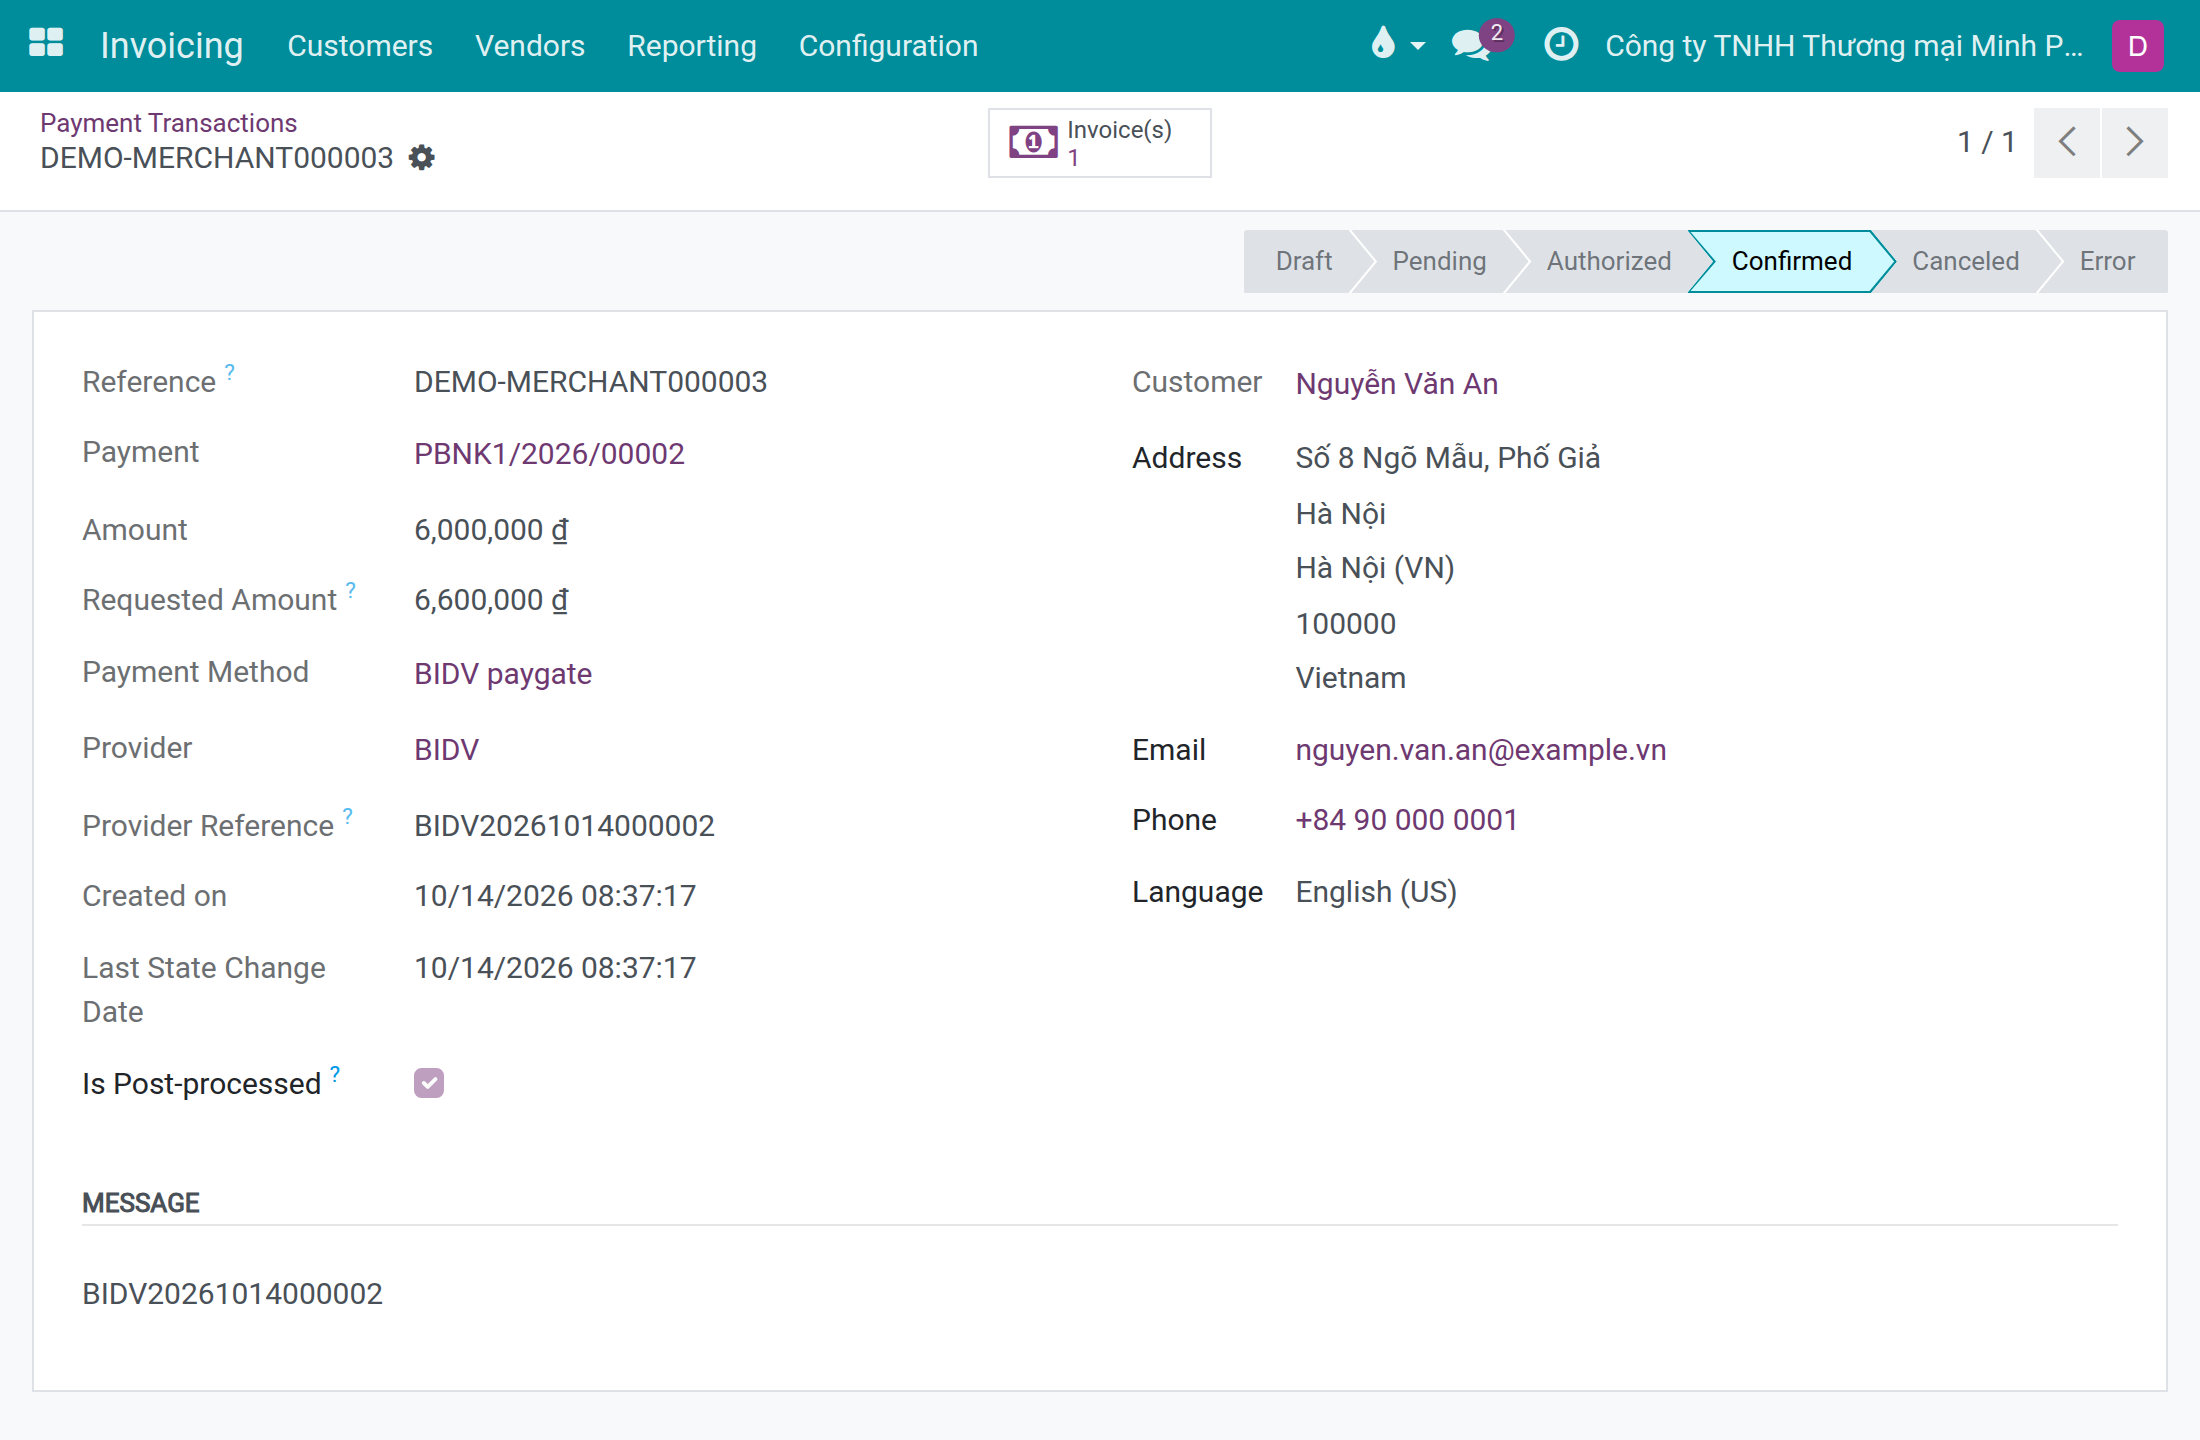2200x1440 pixels.
Task: Click the Requested Amount value 6,600,000 ₫
Action: point(491,600)
